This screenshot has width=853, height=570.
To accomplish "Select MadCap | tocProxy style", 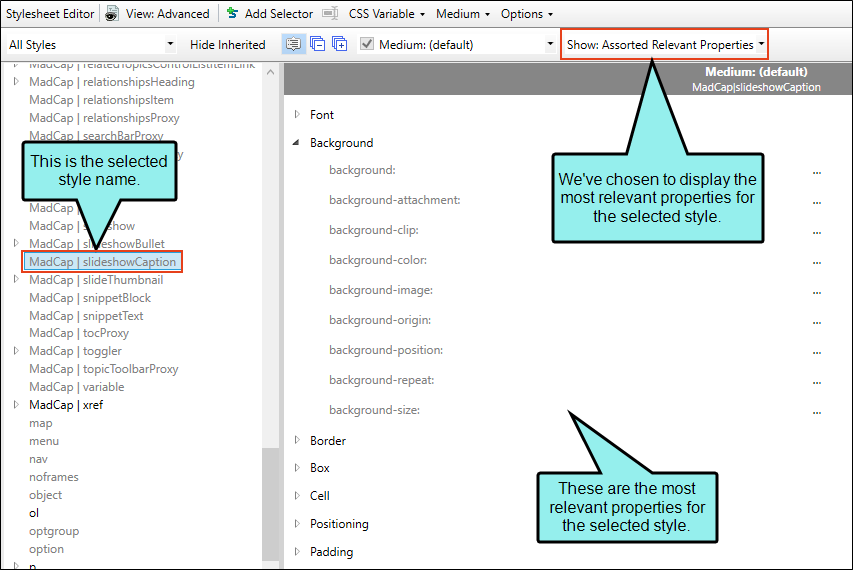I will pyautogui.click(x=79, y=333).
